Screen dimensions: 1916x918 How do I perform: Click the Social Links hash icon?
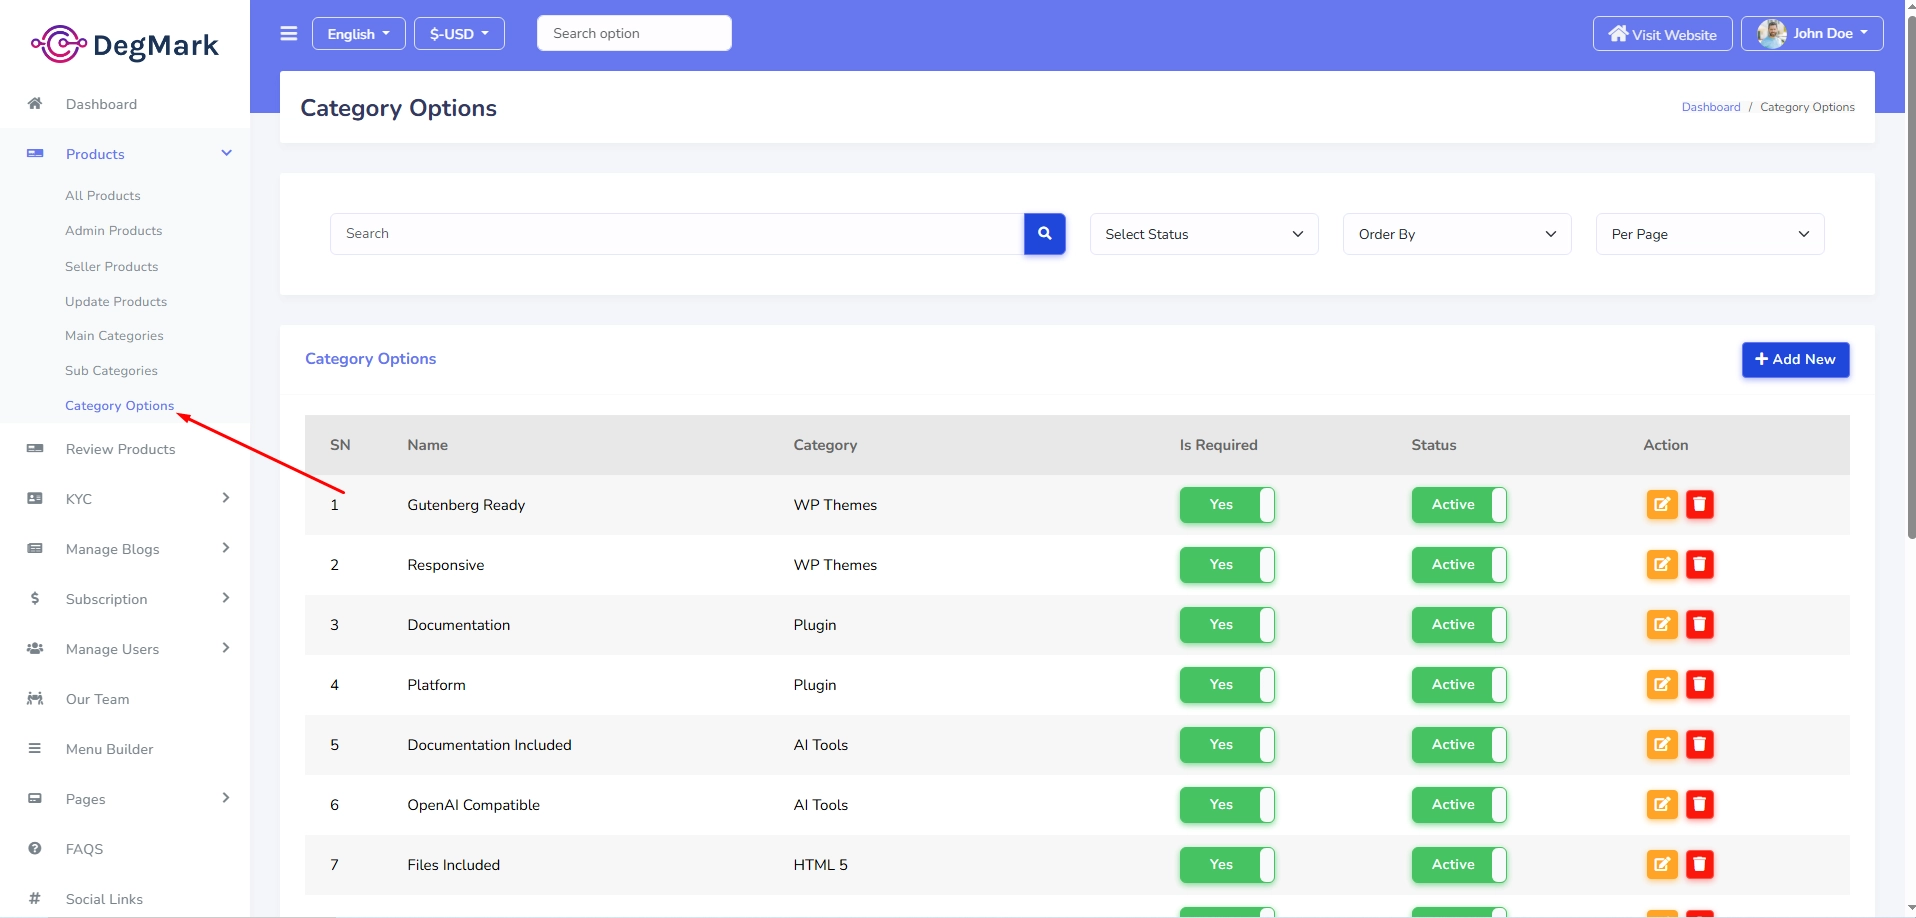coord(35,898)
